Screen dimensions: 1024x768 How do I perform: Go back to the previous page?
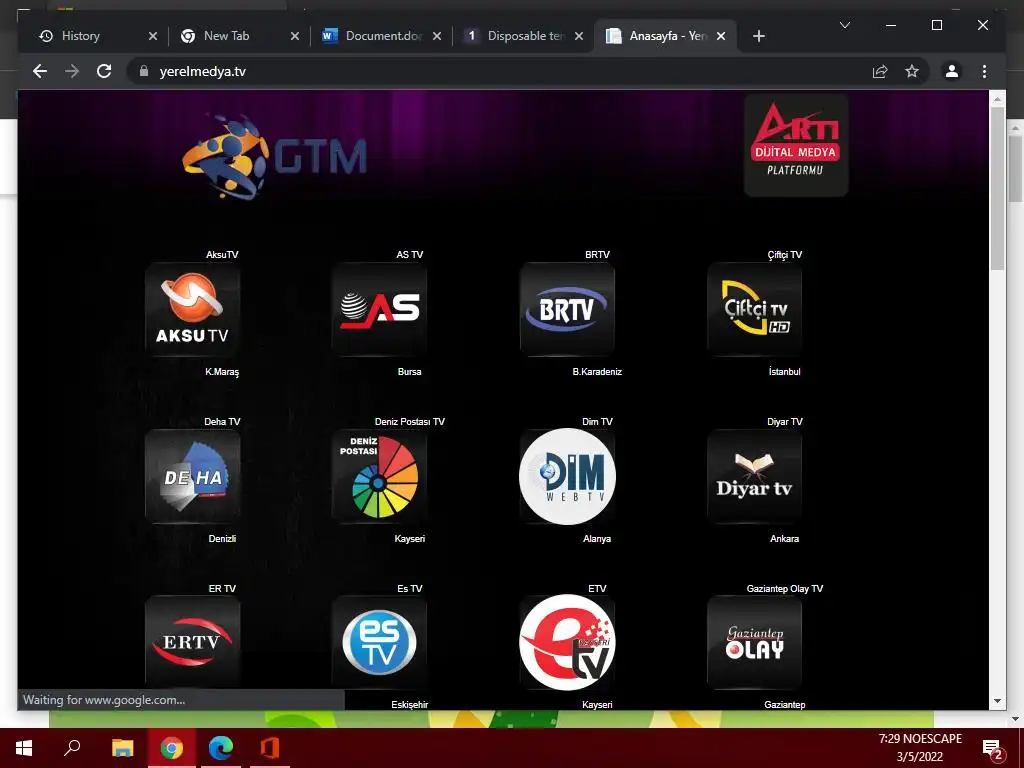coord(40,71)
